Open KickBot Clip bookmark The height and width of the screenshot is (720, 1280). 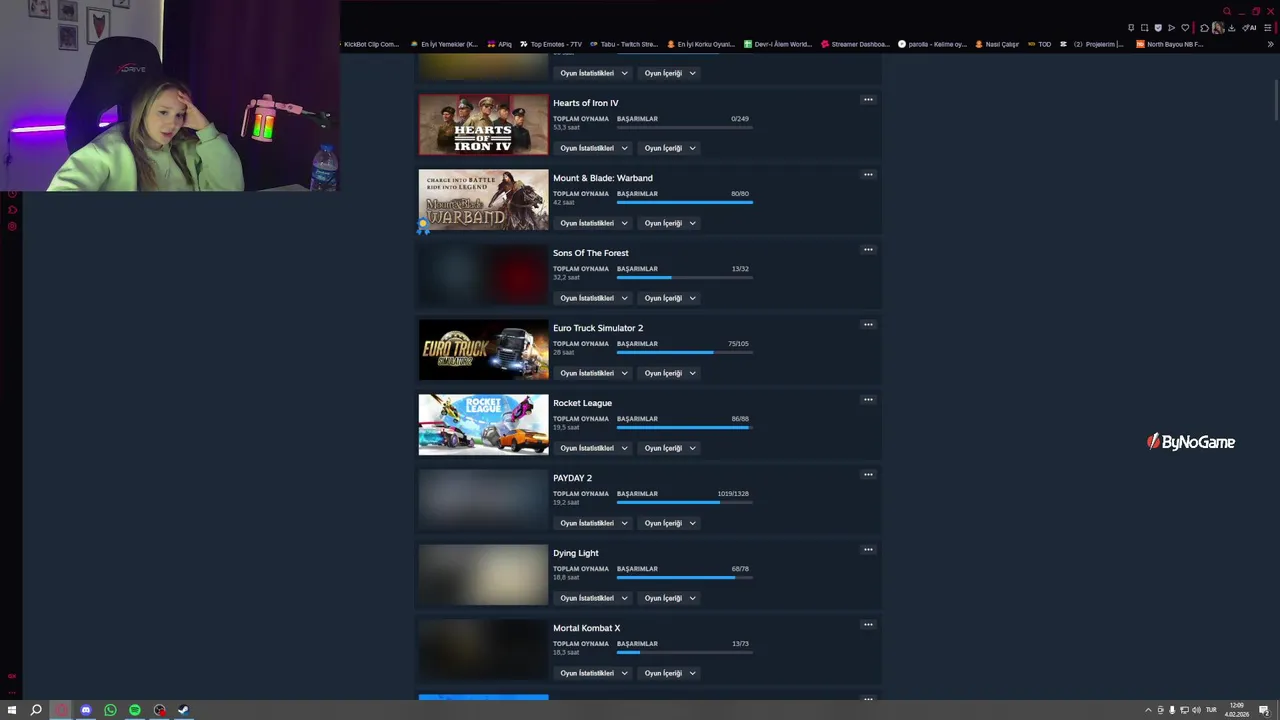(x=370, y=44)
